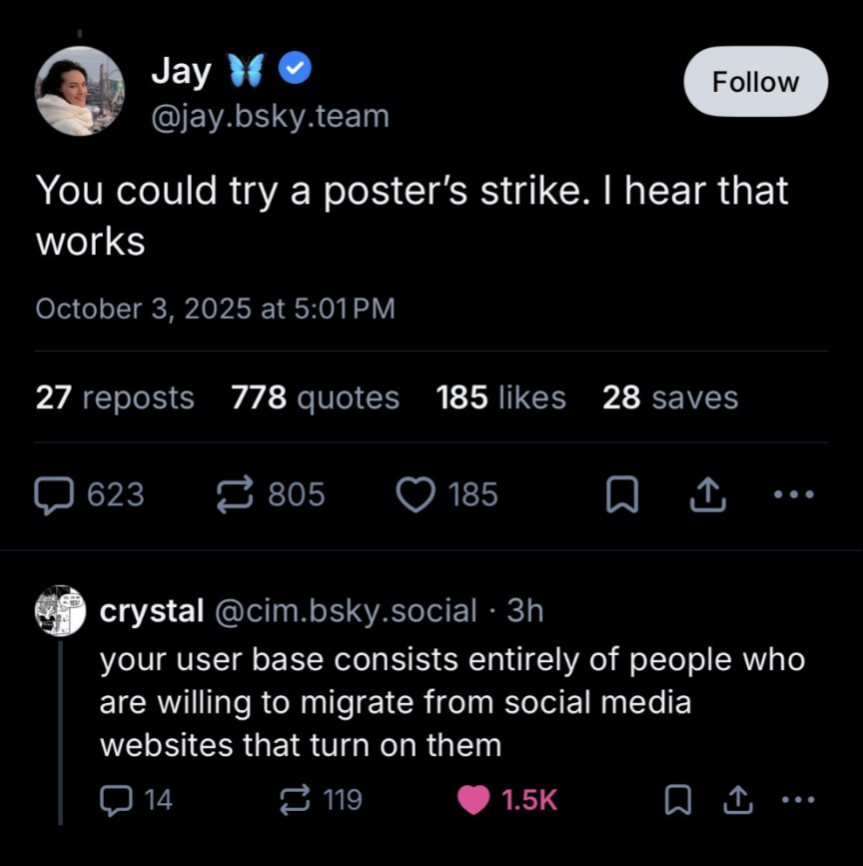View the list of 27 reposts

(115, 397)
